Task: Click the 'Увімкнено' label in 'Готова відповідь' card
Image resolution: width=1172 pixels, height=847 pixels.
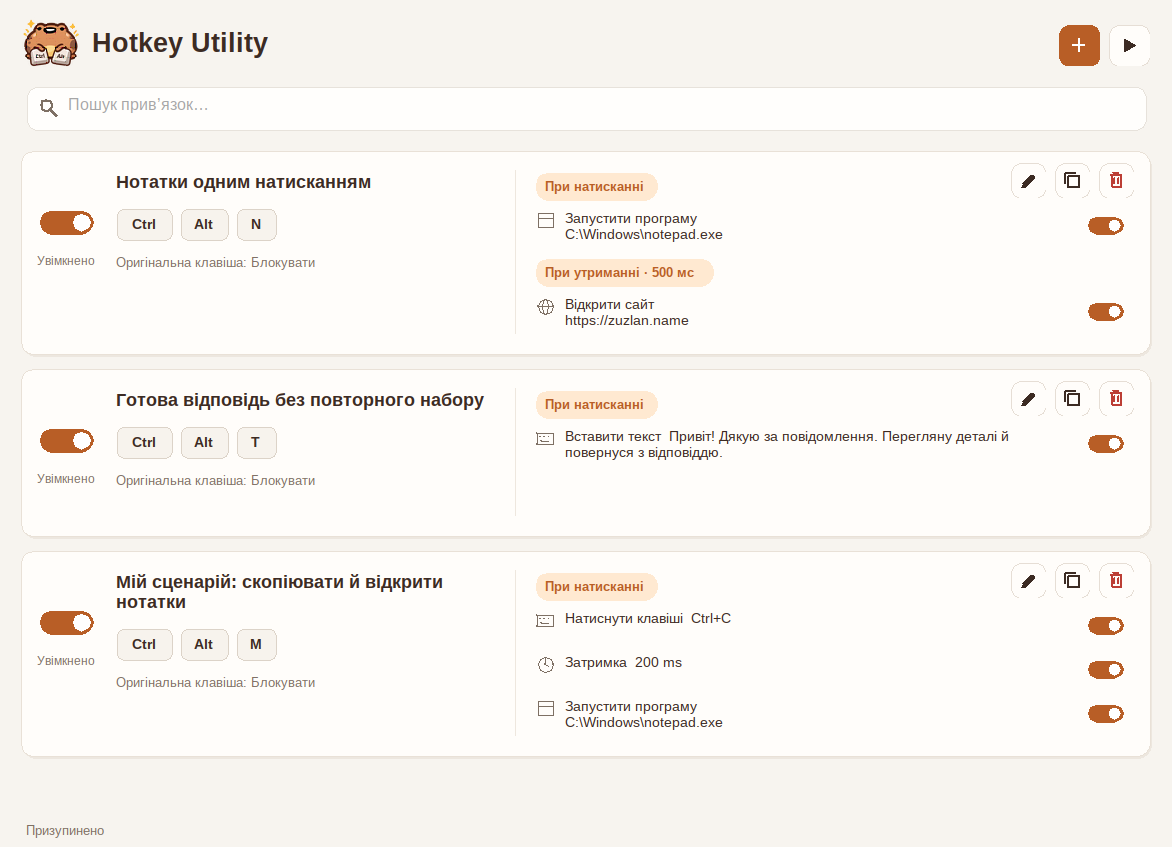Action: [66, 479]
